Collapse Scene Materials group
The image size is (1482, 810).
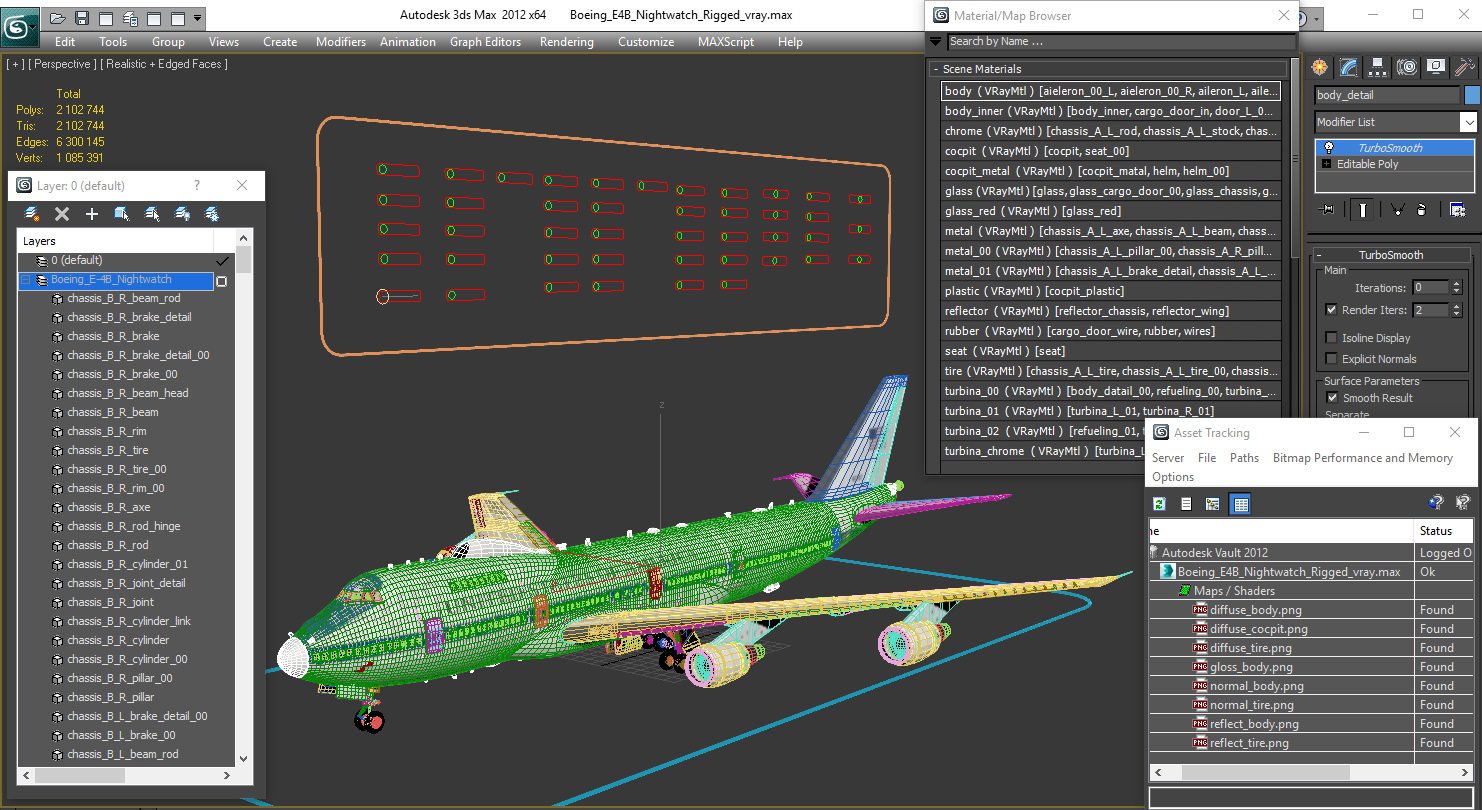(x=936, y=69)
